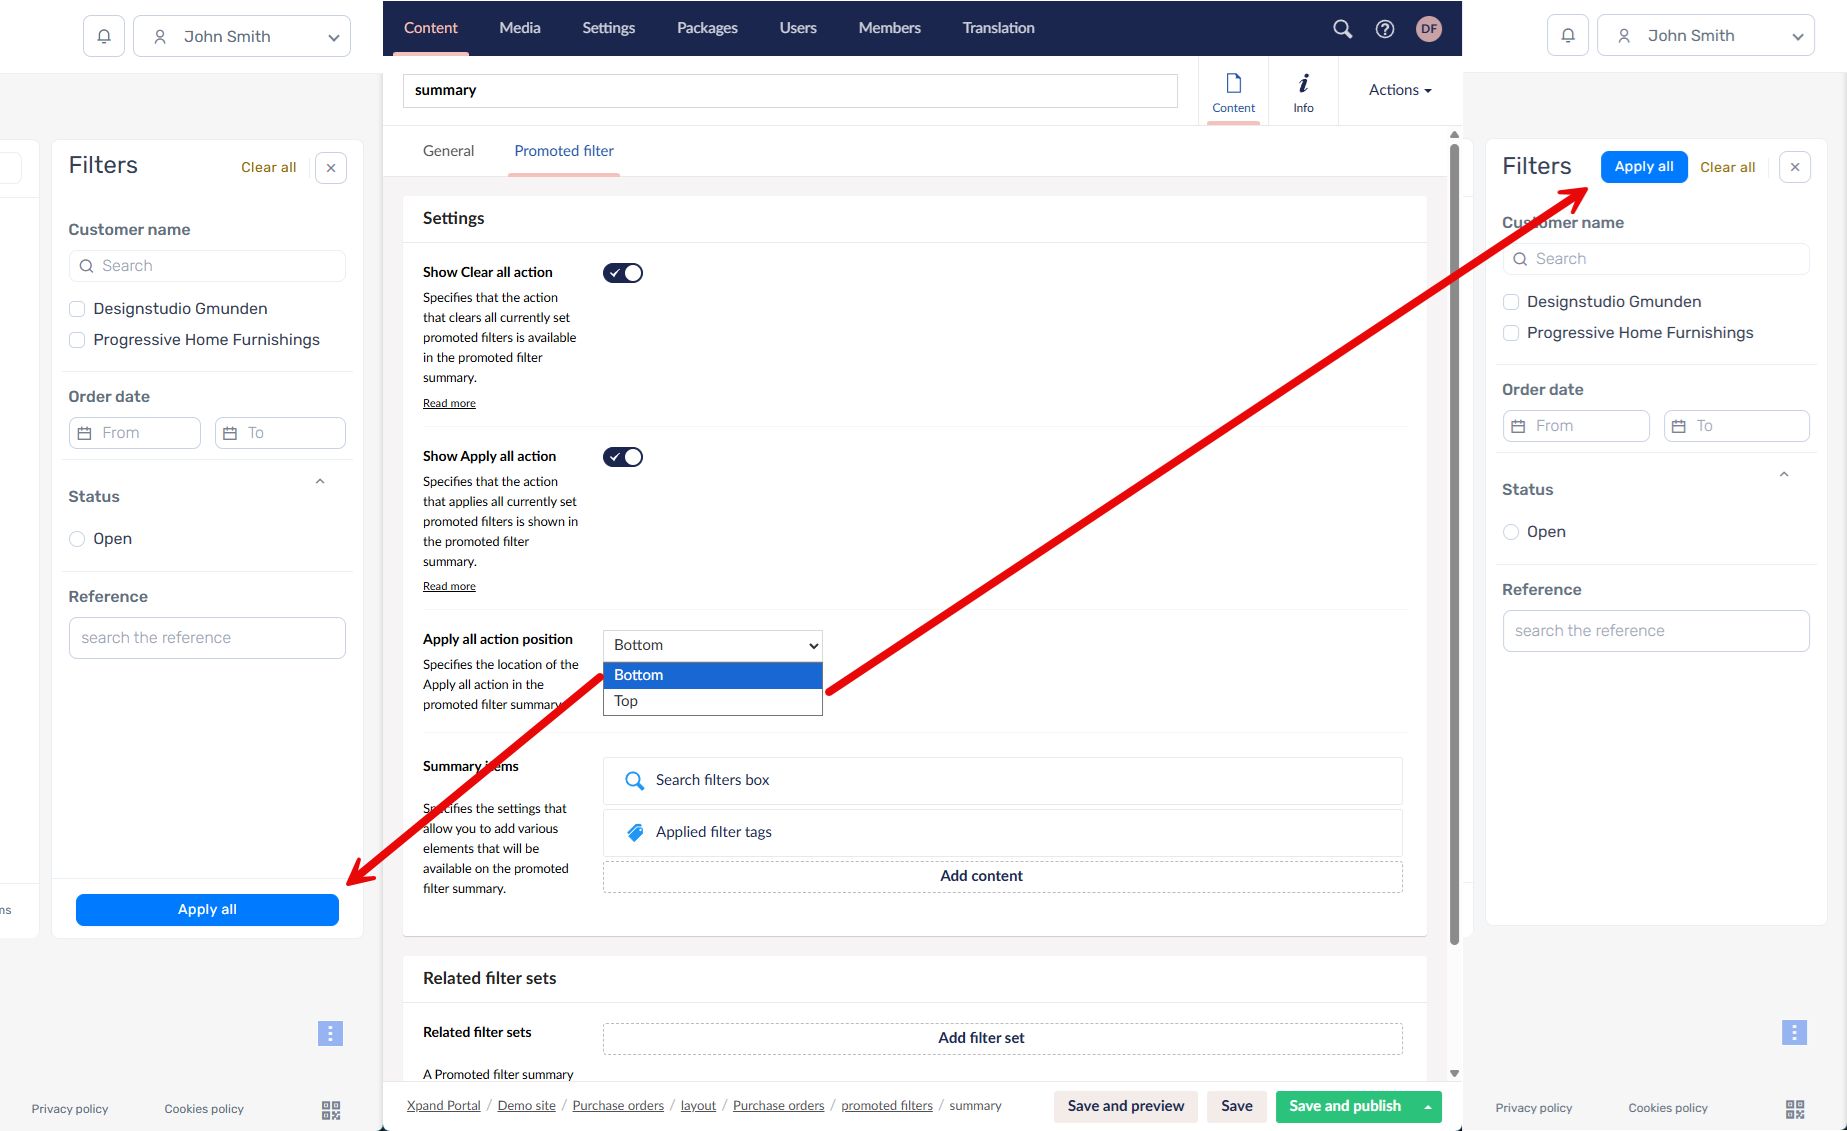1847x1131 pixels.
Task: Click the right bottom QR code icon
Action: click(1795, 1109)
